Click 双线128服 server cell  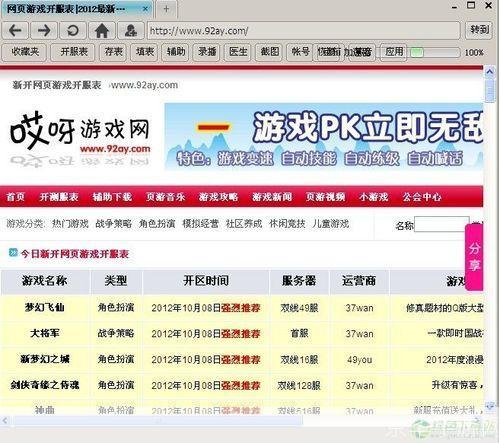point(299,386)
